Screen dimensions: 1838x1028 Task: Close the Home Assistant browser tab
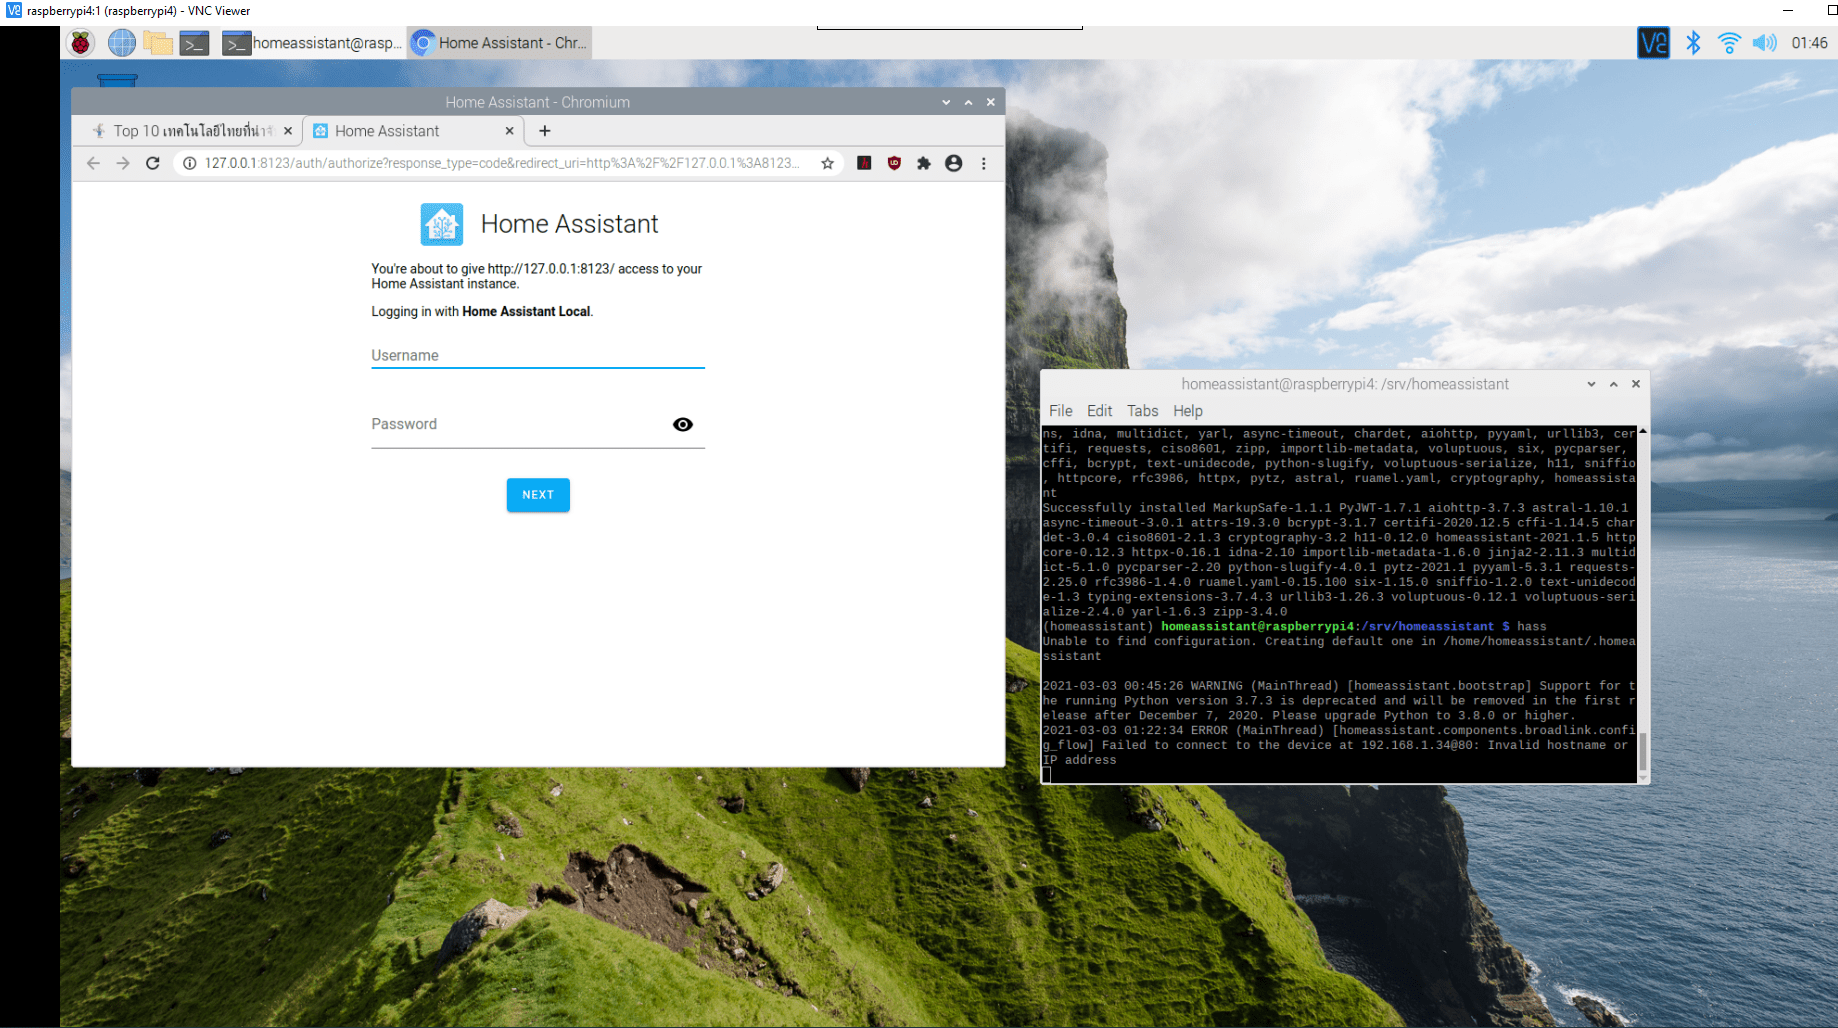[x=509, y=131]
